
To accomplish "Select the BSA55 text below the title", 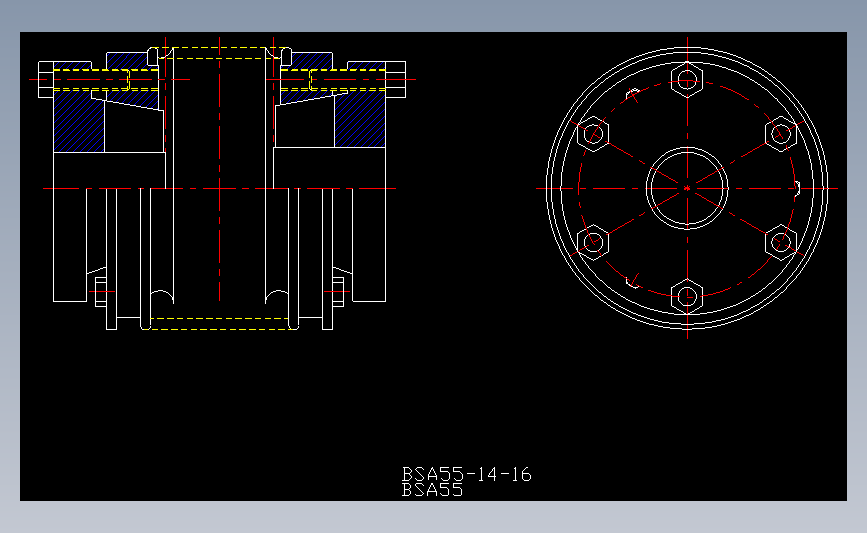I will click(432, 490).
